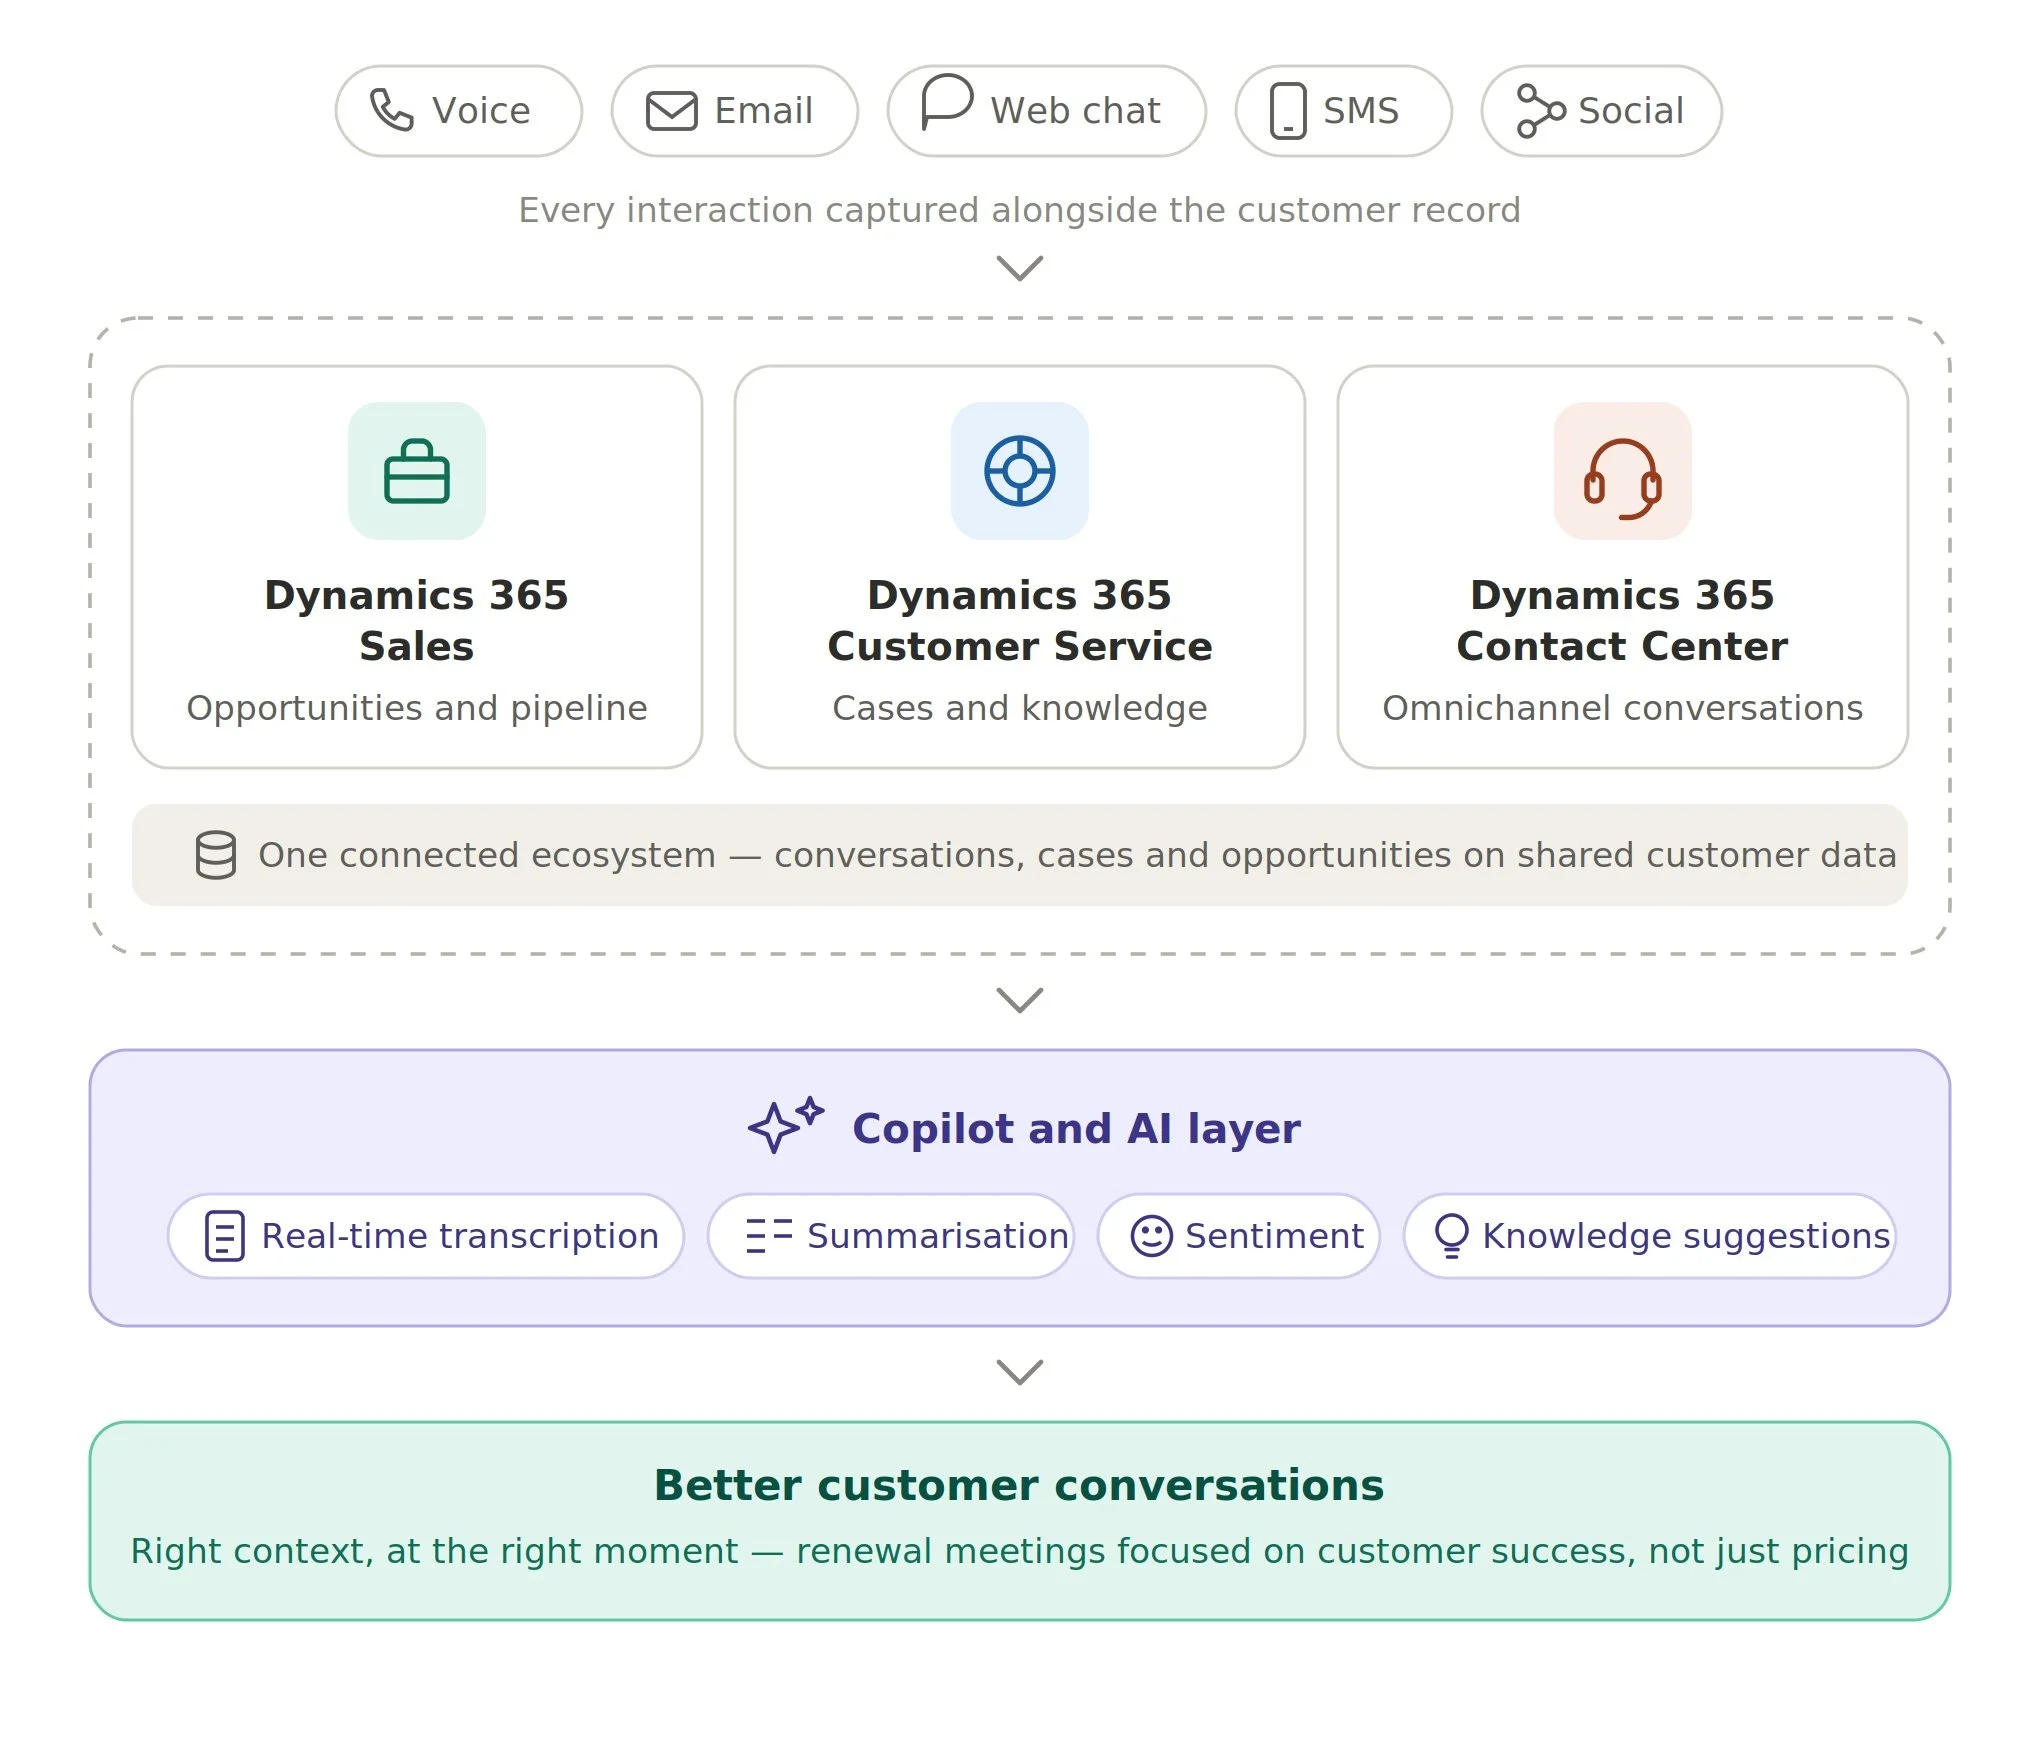Click the sparkle Copilot icon
The height and width of the screenshot is (1740, 2040).
(786, 1125)
